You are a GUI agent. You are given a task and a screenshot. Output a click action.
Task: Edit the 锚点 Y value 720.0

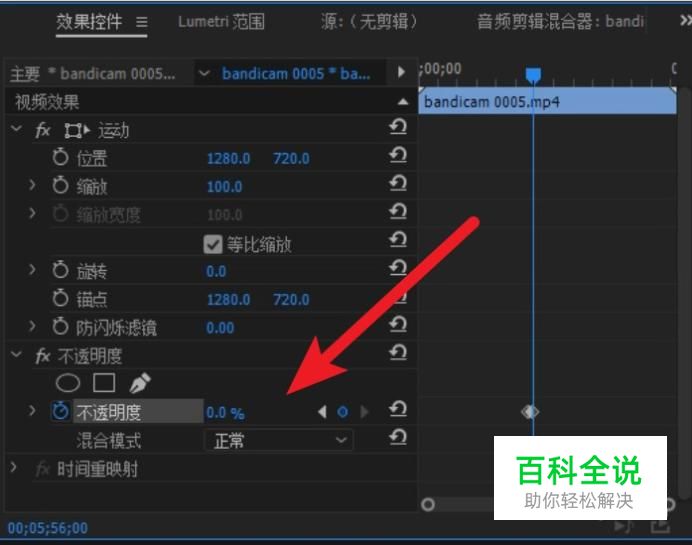291,300
